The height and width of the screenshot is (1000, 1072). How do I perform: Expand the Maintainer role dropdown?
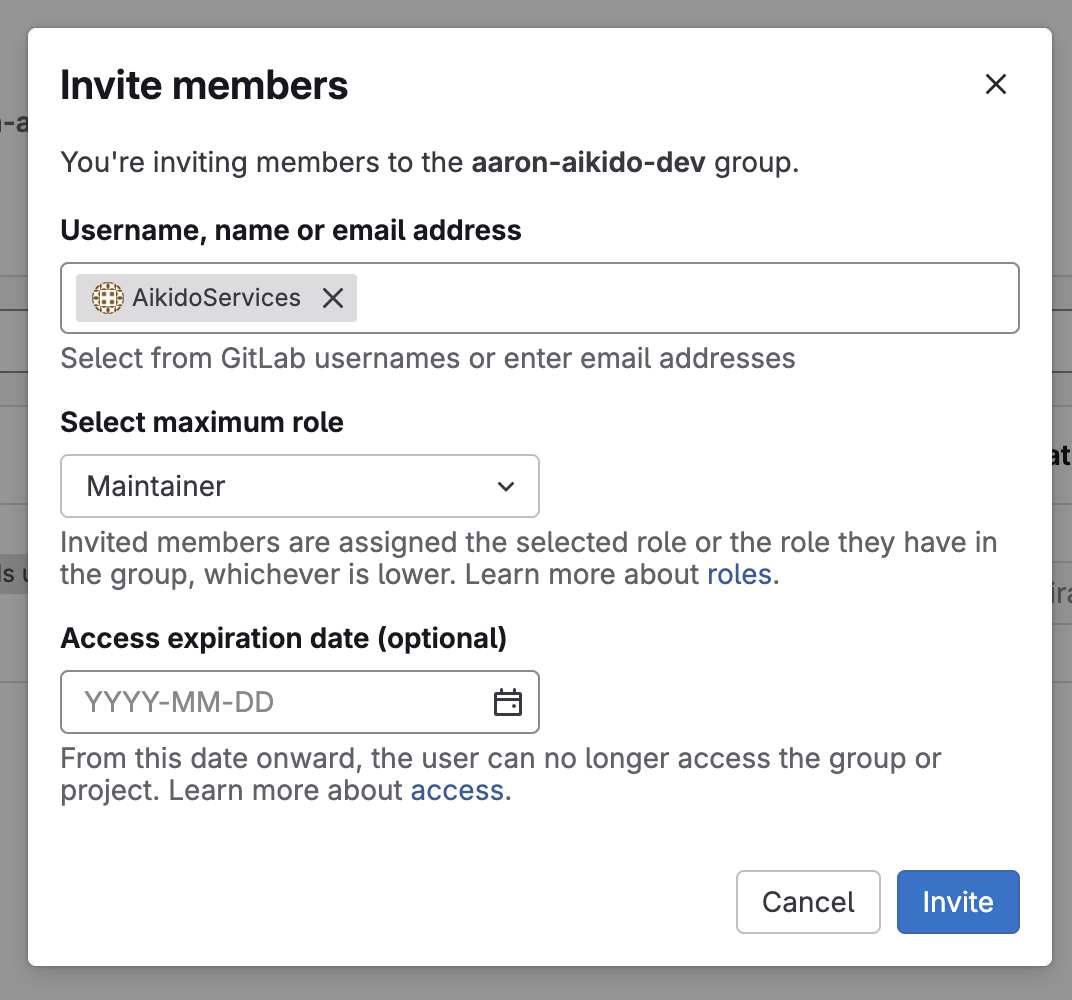pos(299,487)
